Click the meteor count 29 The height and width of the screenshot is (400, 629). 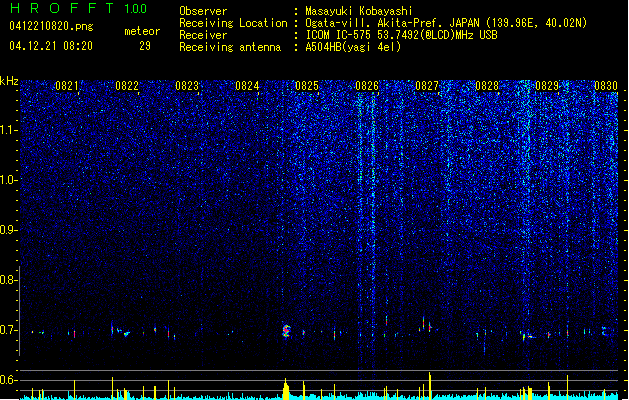pyautogui.click(x=145, y=46)
